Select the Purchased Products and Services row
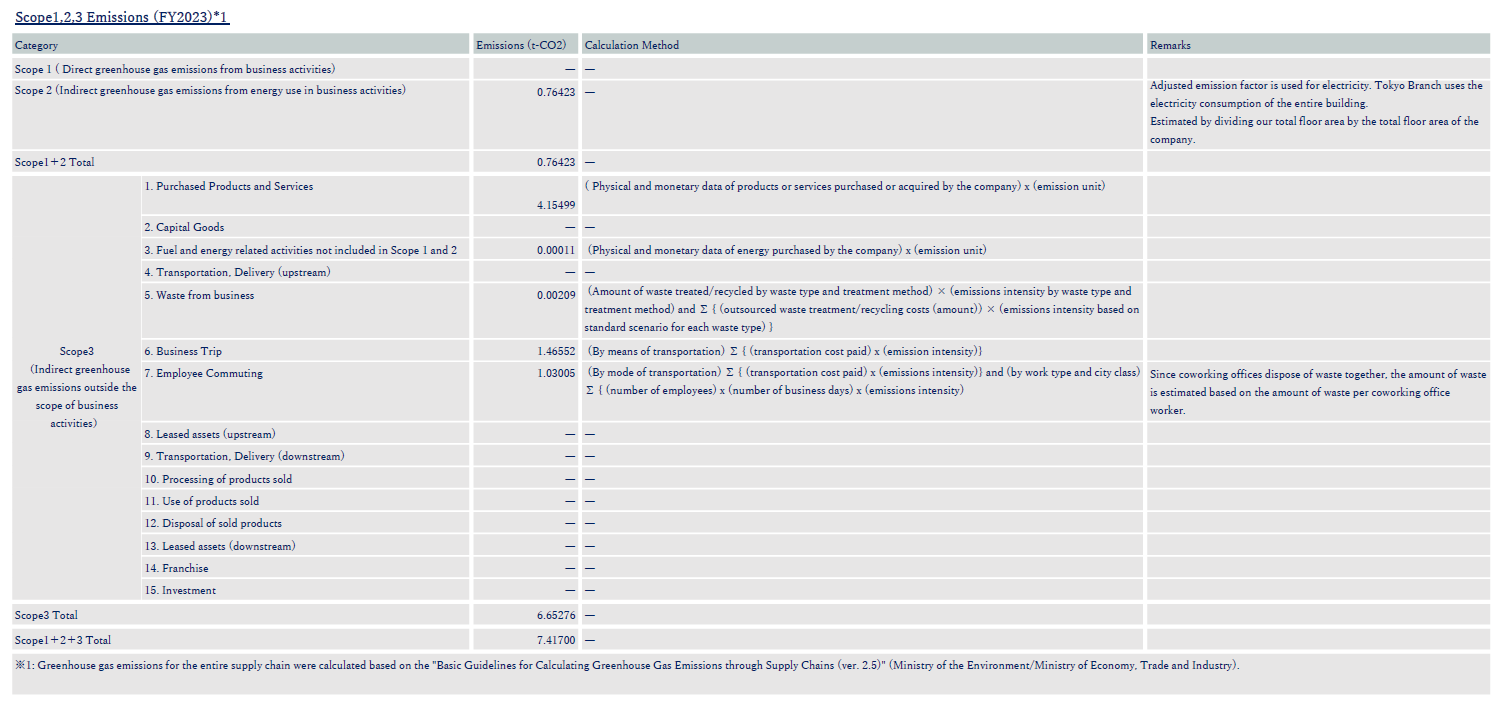The width and height of the screenshot is (1512, 708). tap(234, 187)
